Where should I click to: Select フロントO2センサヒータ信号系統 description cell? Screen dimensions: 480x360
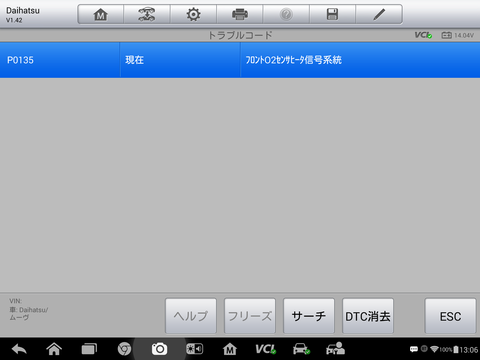click(x=360, y=60)
